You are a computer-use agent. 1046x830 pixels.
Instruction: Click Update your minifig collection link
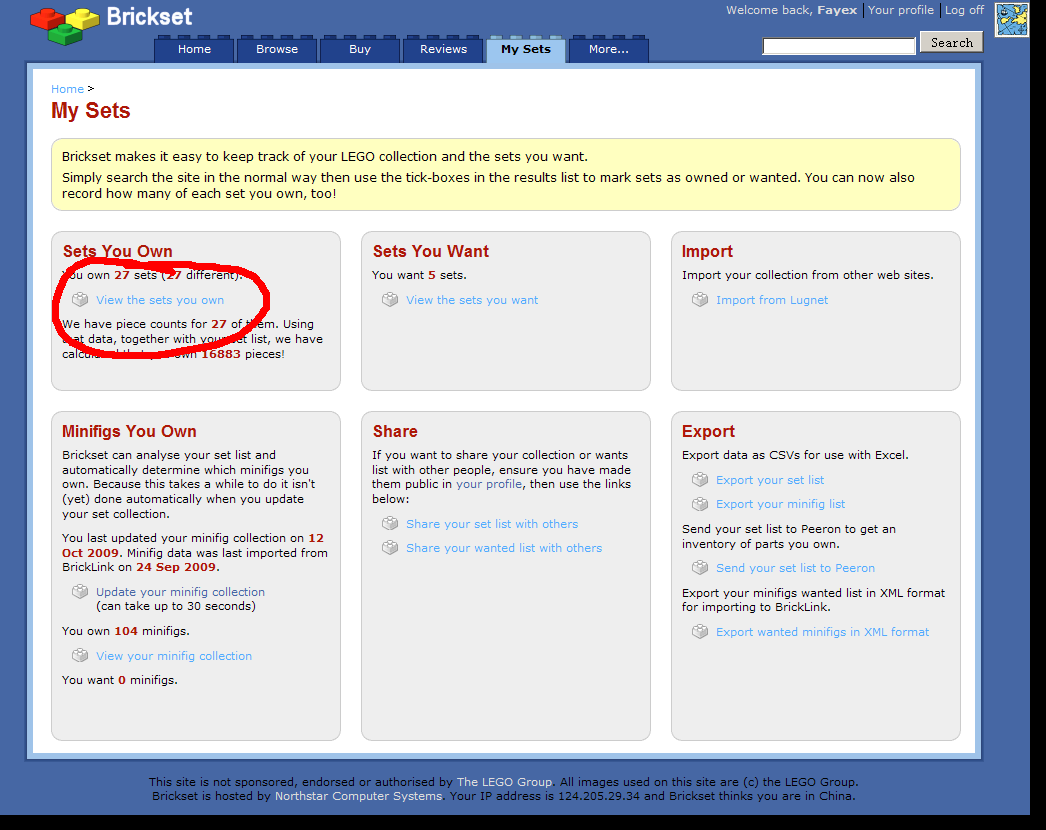pyautogui.click(x=180, y=592)
